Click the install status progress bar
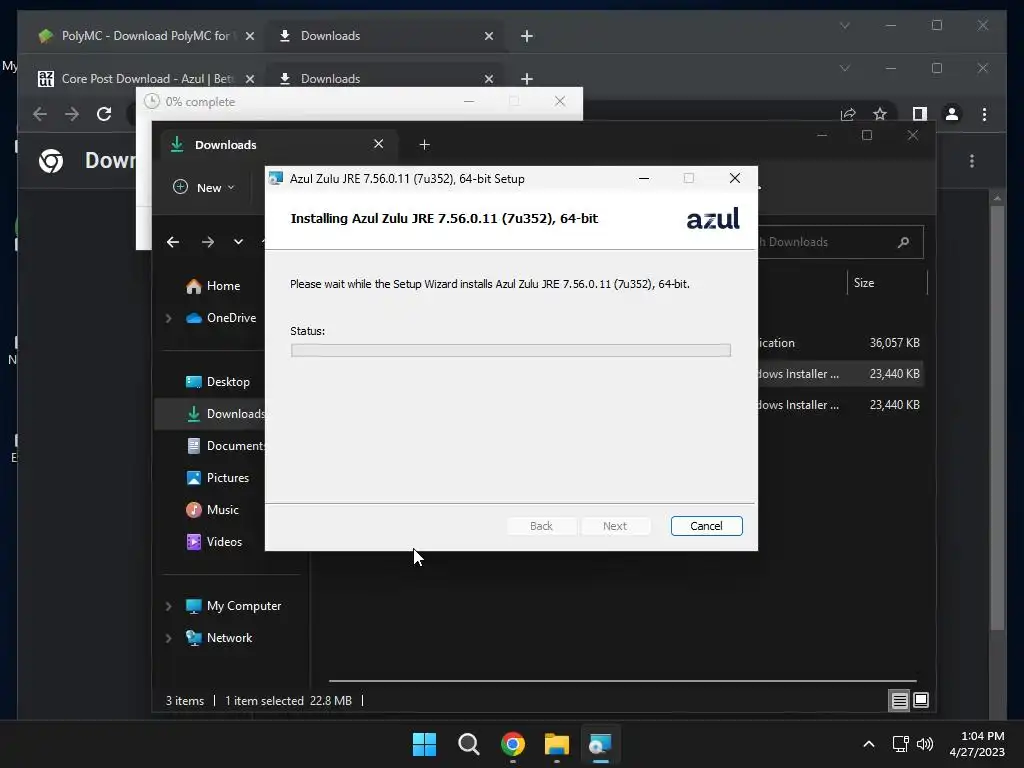Image resolution: width=1024 pixels, height=768 pixels. pos(511,351)
